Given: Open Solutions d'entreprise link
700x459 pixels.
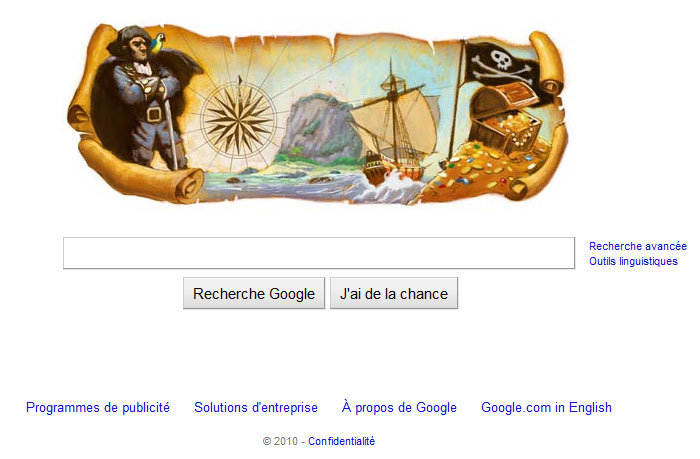Looking at the screenshot, I should 256,407.
